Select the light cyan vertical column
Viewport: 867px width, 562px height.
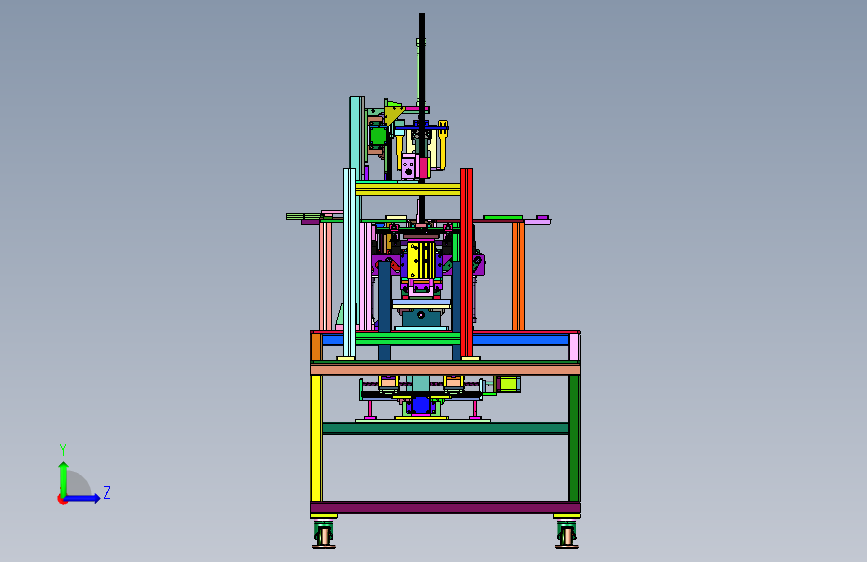point(349,263)
